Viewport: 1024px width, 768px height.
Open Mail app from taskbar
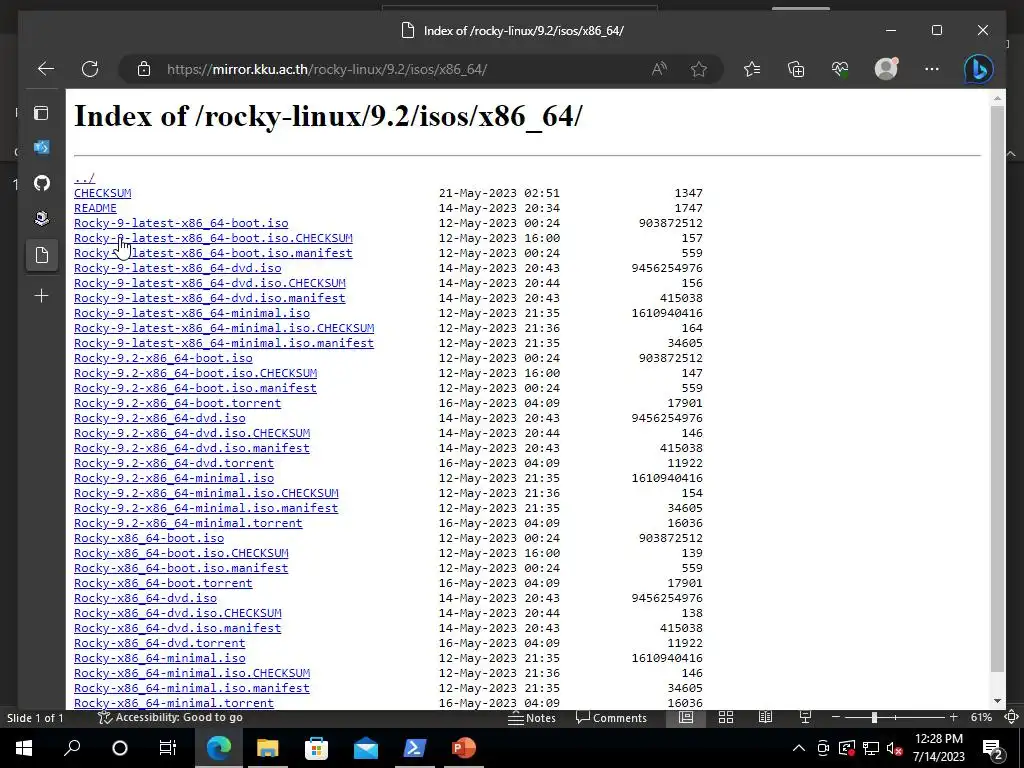[x=366, y=748]
